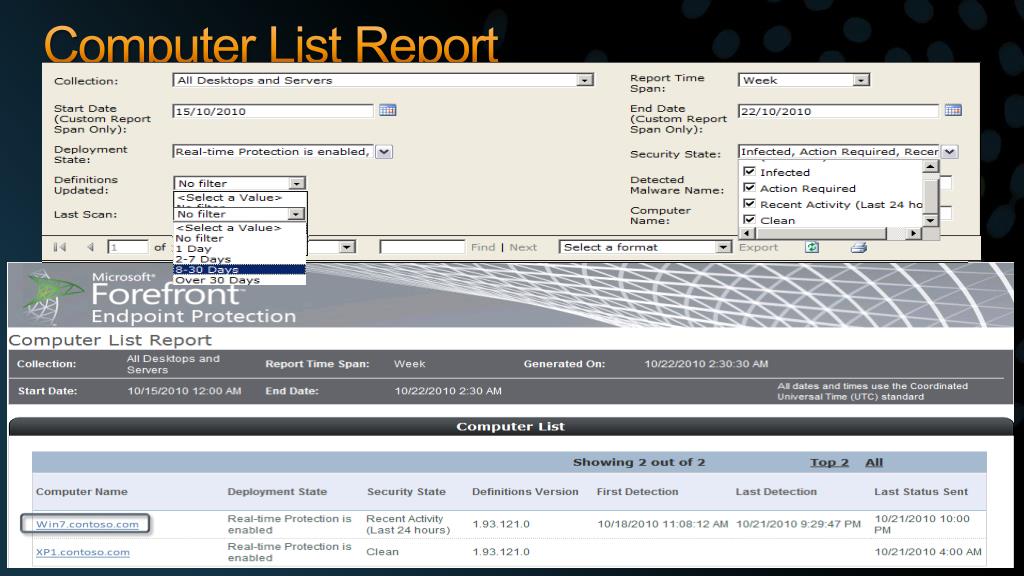Click the page number input field
Viewport: 1024px width, 576px height.
pos(127,247)
